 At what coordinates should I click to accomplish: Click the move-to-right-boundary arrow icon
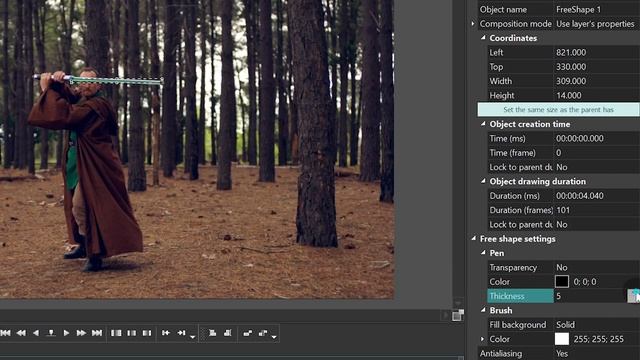pos(181,333)
